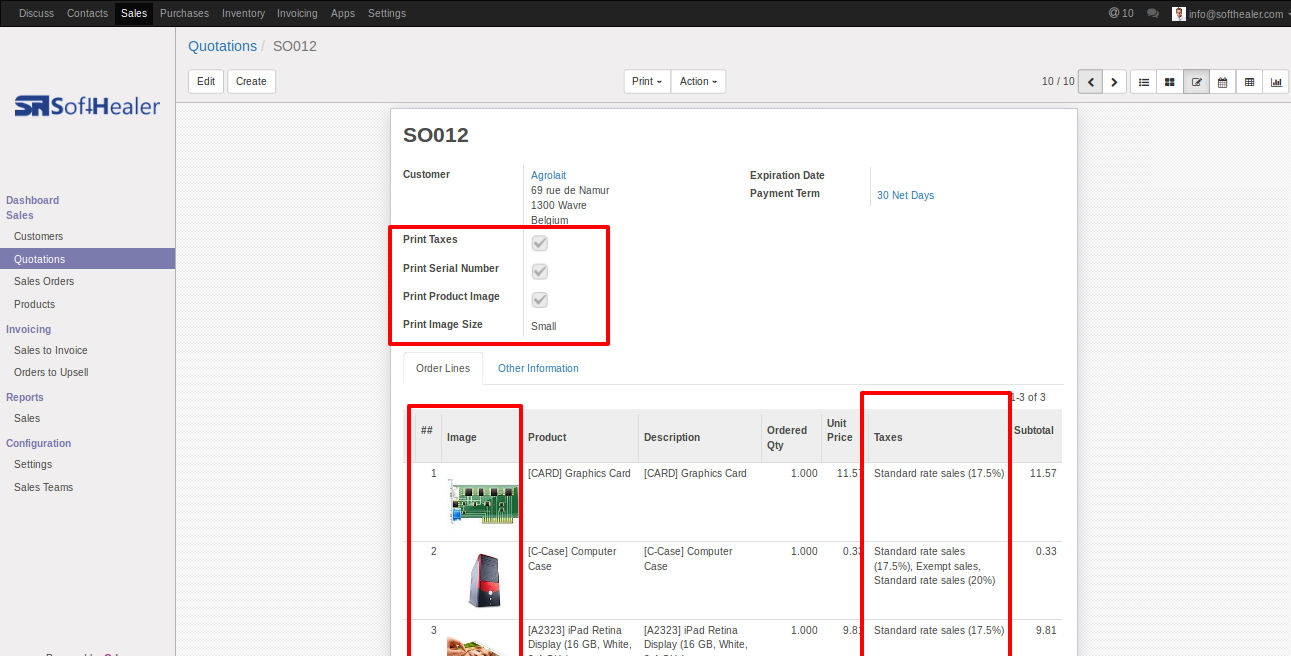Click the Graphics Card product image
Screen dimensions: 1291x656
(484, 501)
